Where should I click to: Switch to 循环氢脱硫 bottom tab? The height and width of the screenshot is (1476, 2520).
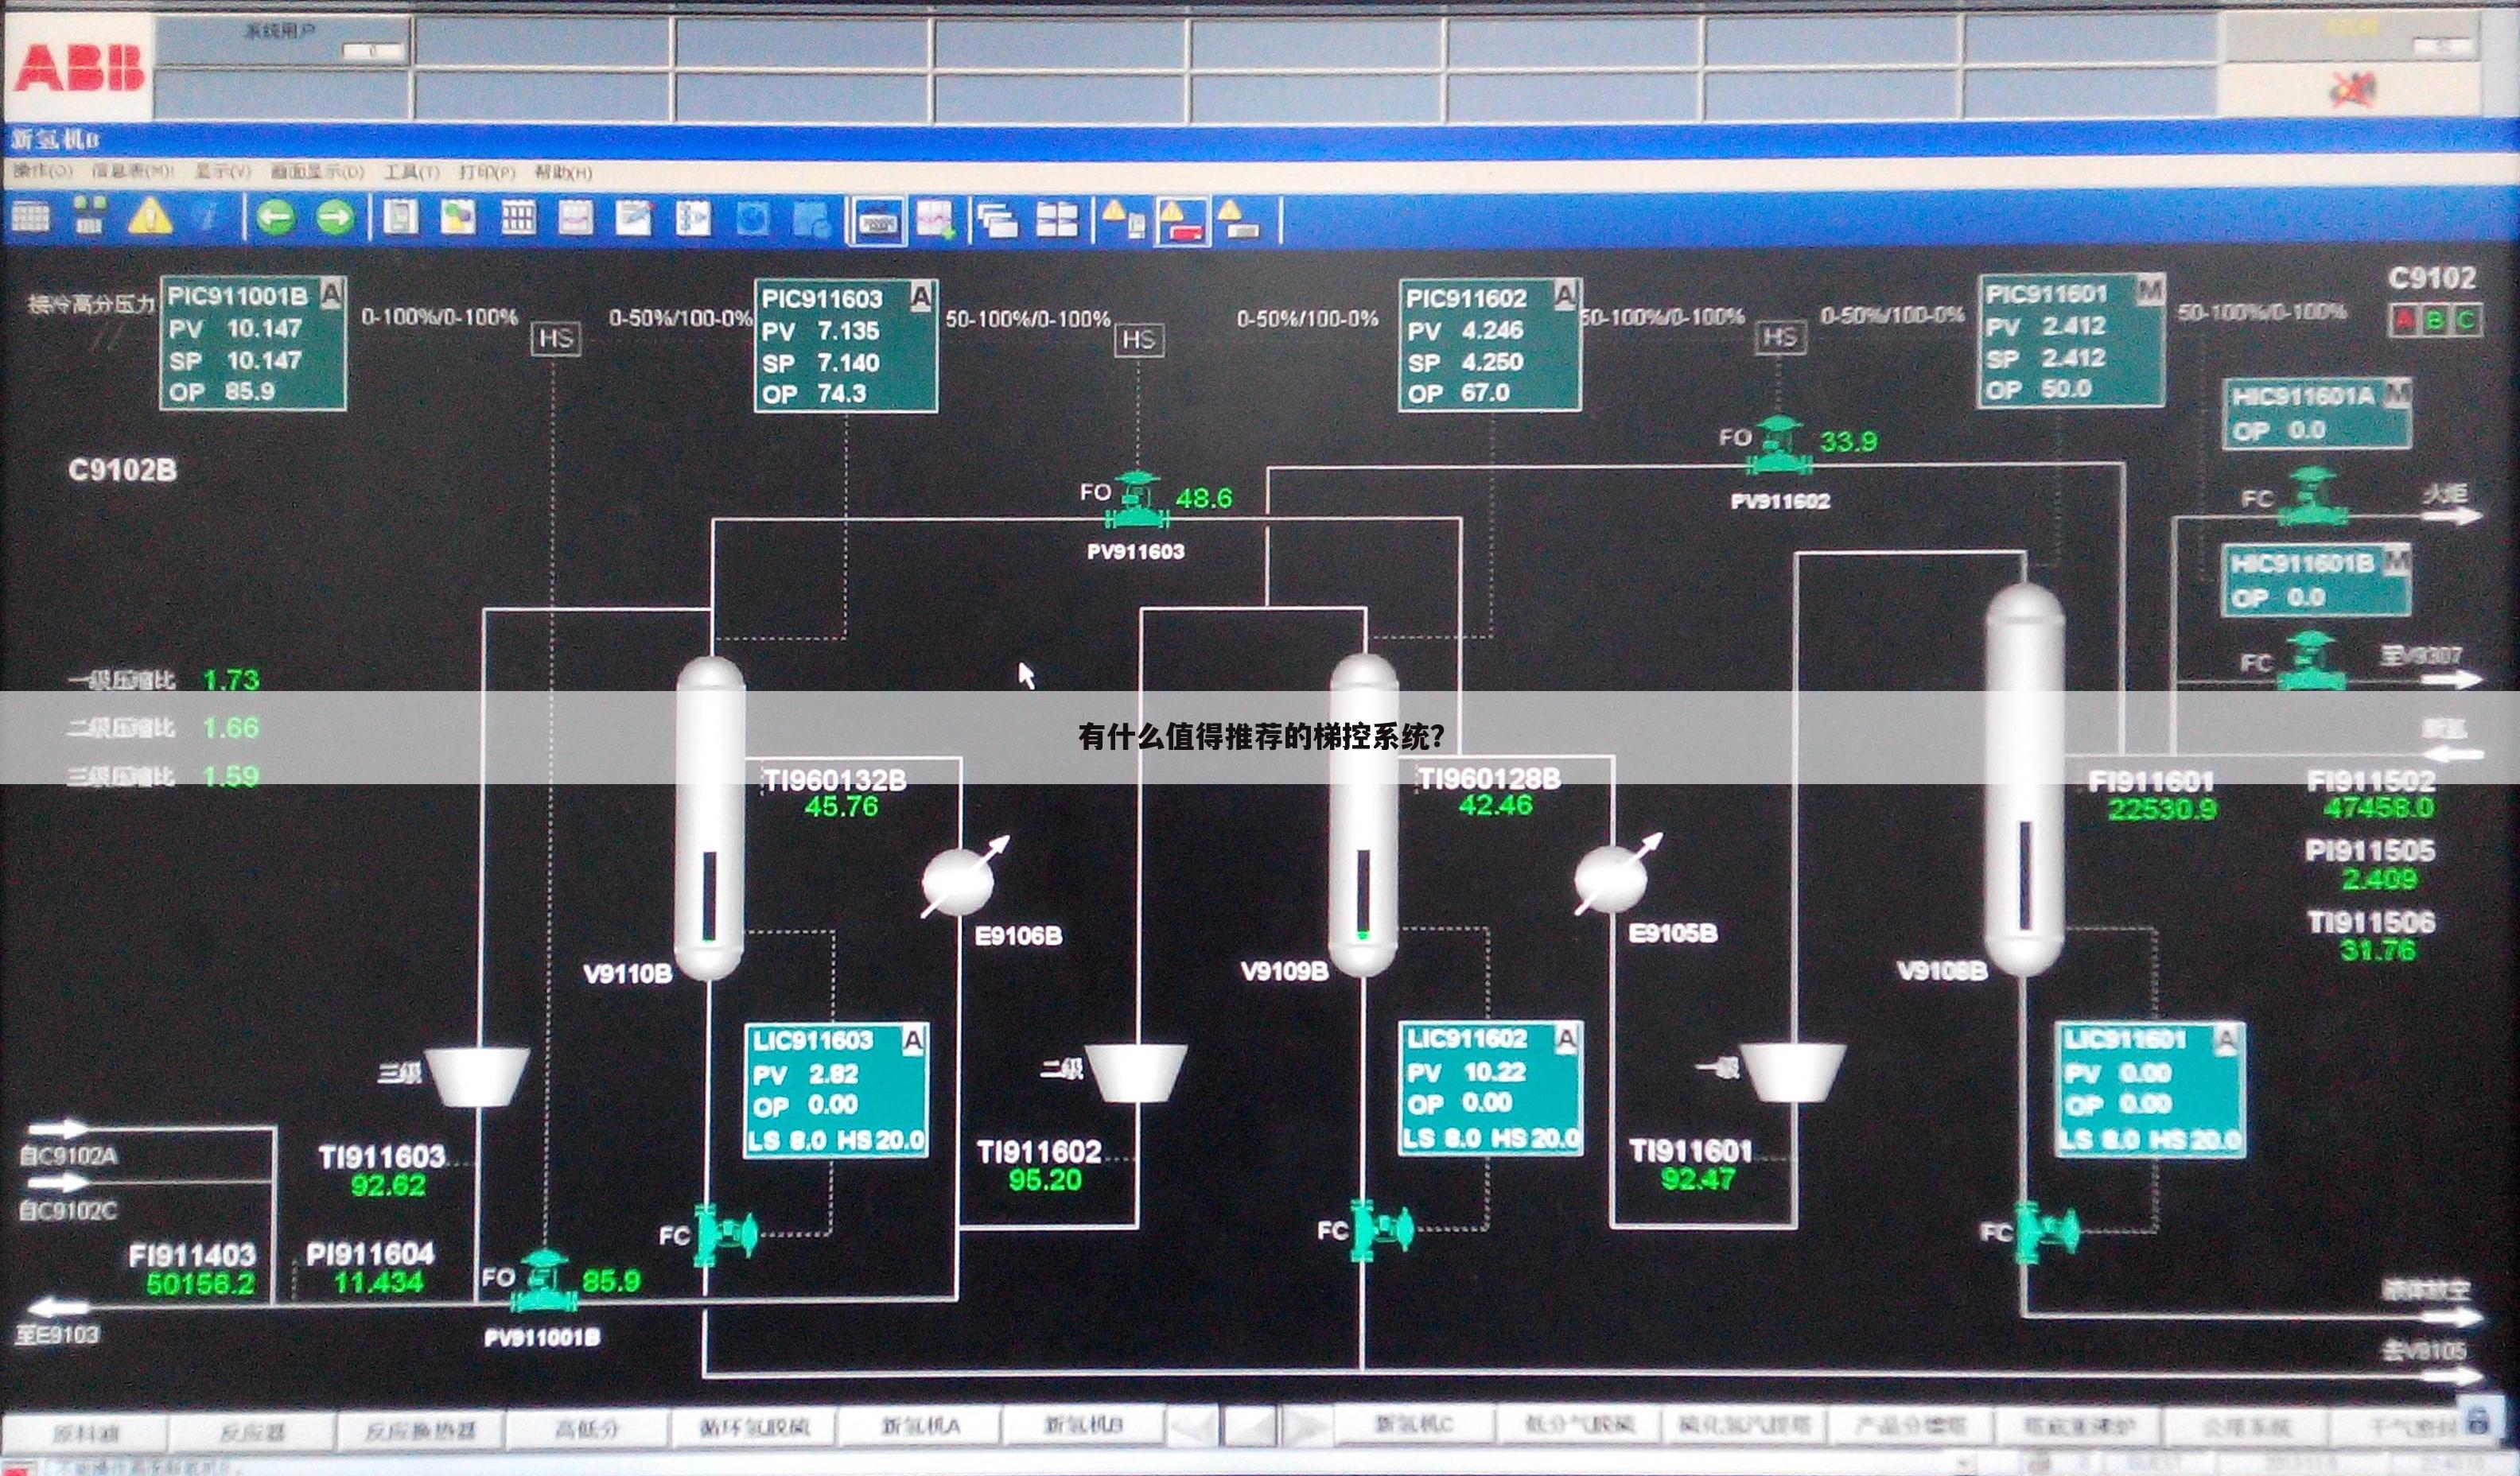(x=753, y=1427)
